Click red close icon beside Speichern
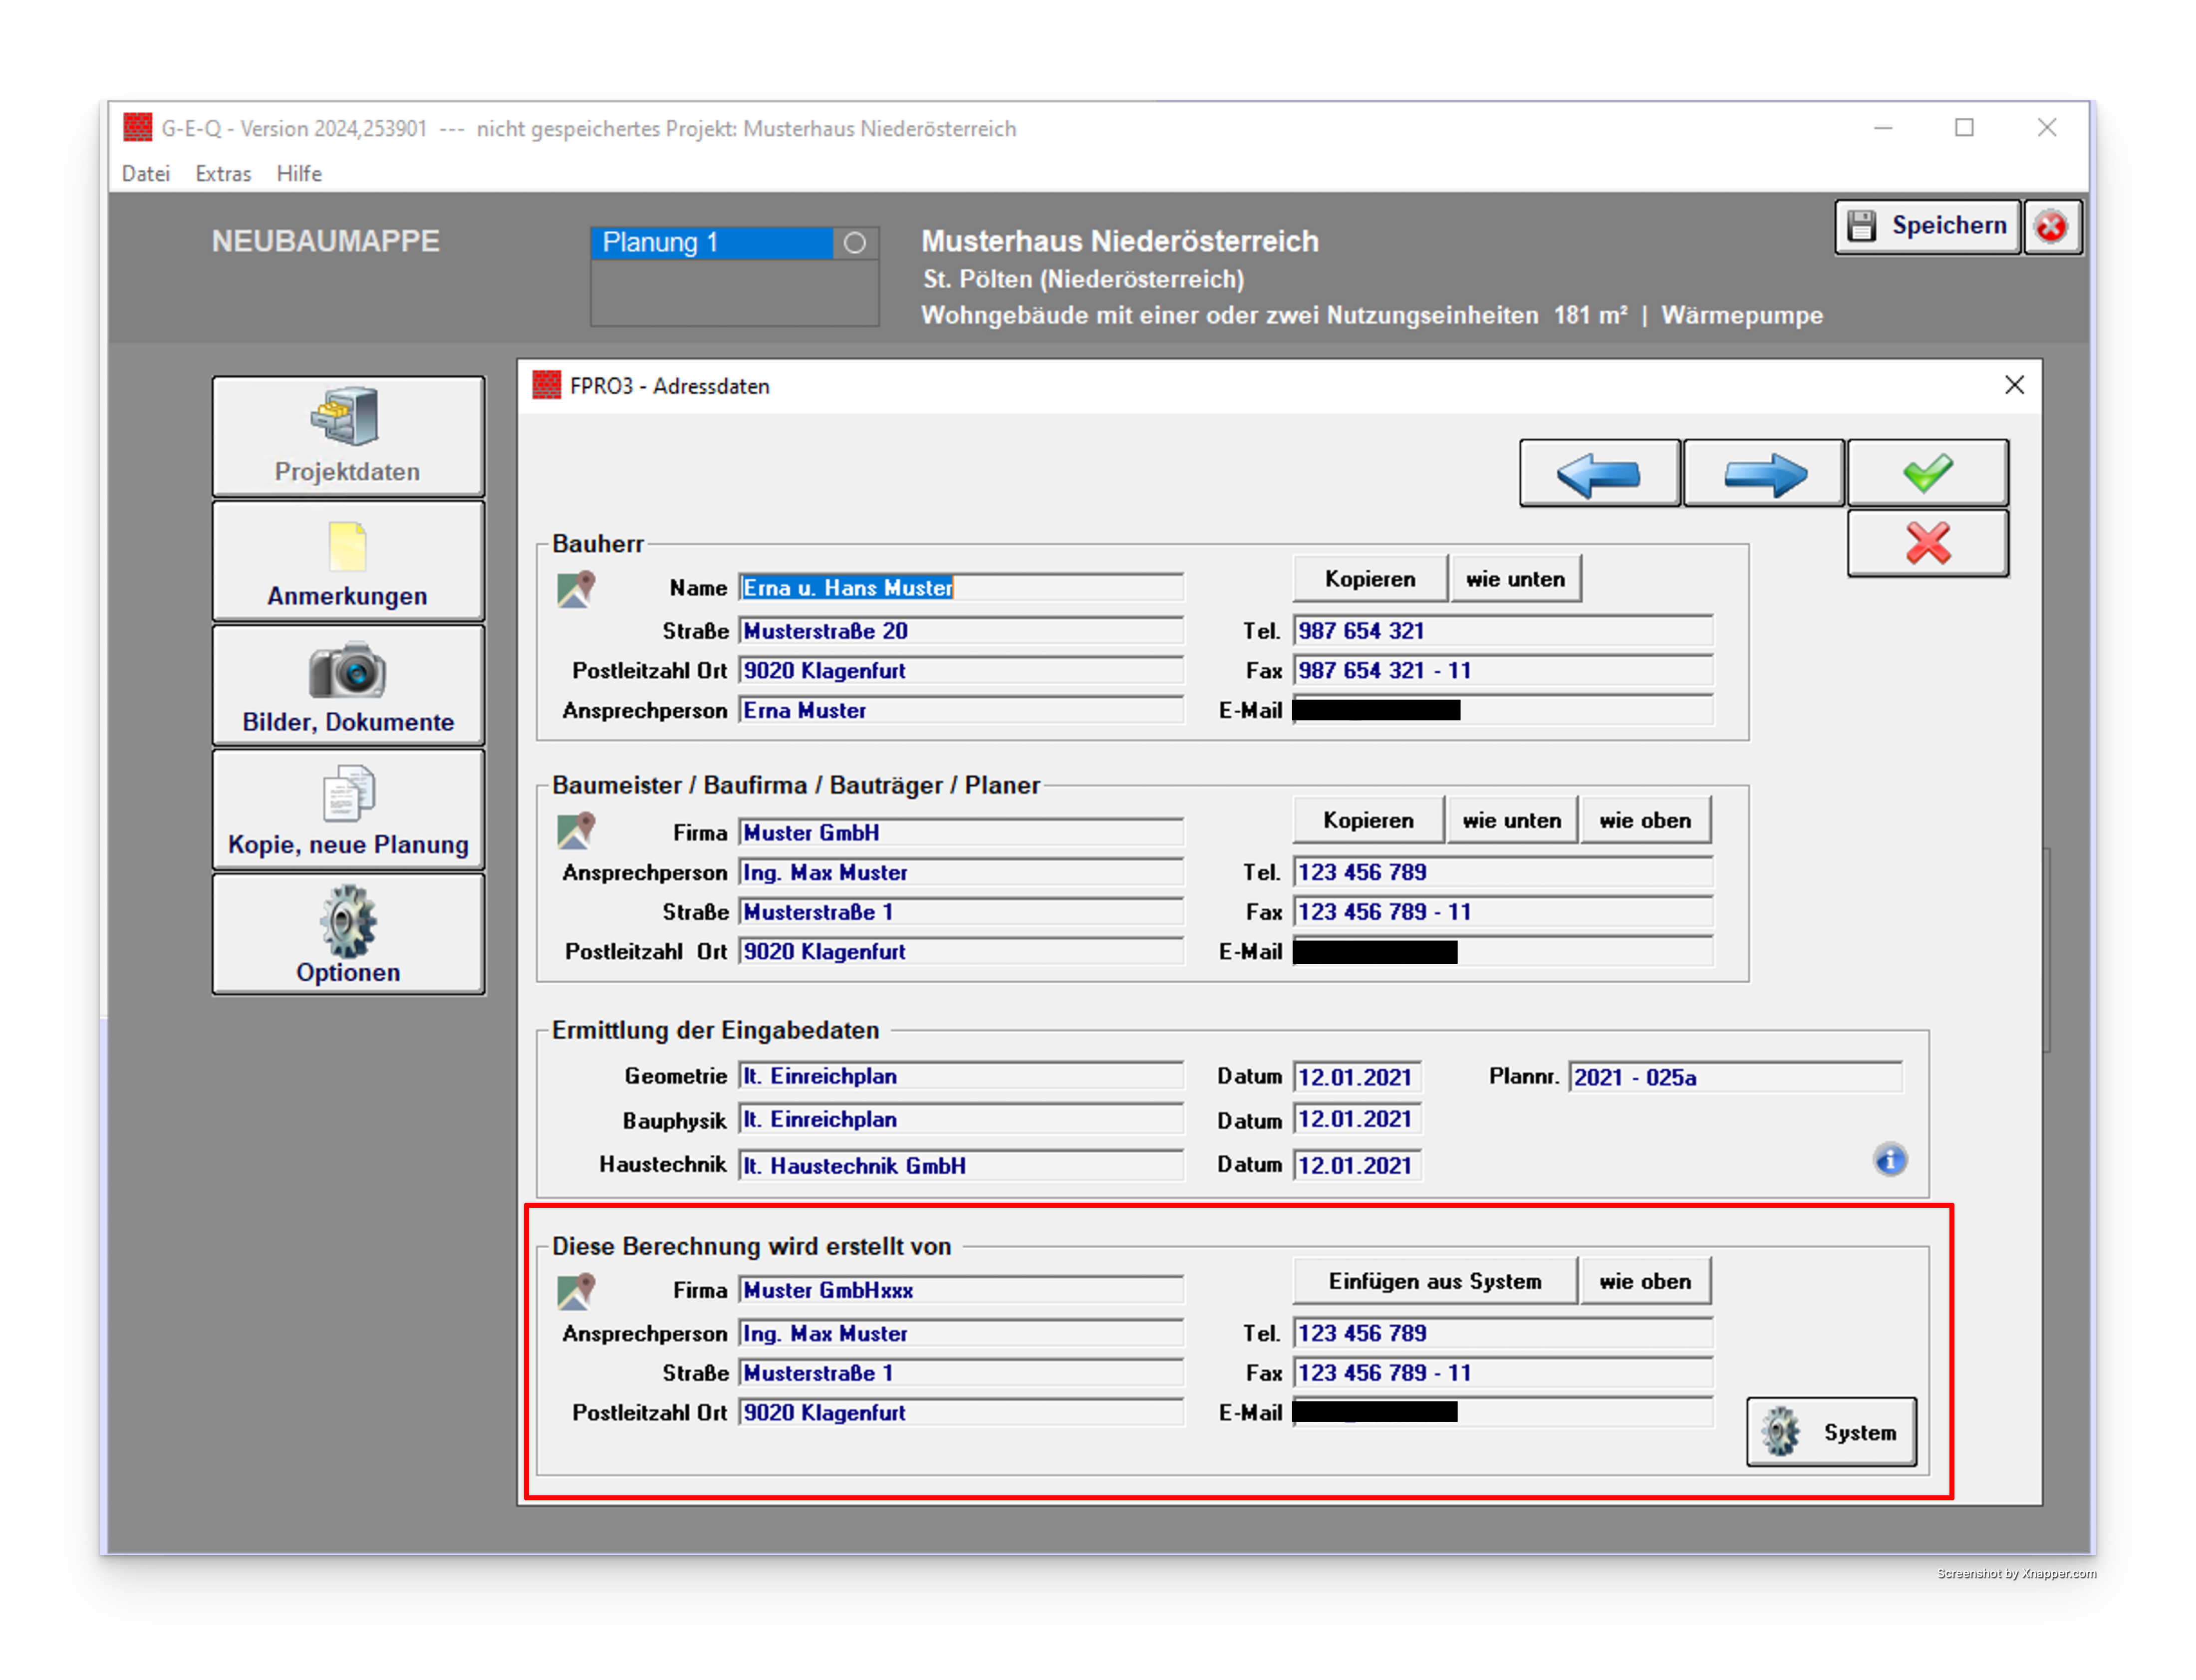 2052,227
